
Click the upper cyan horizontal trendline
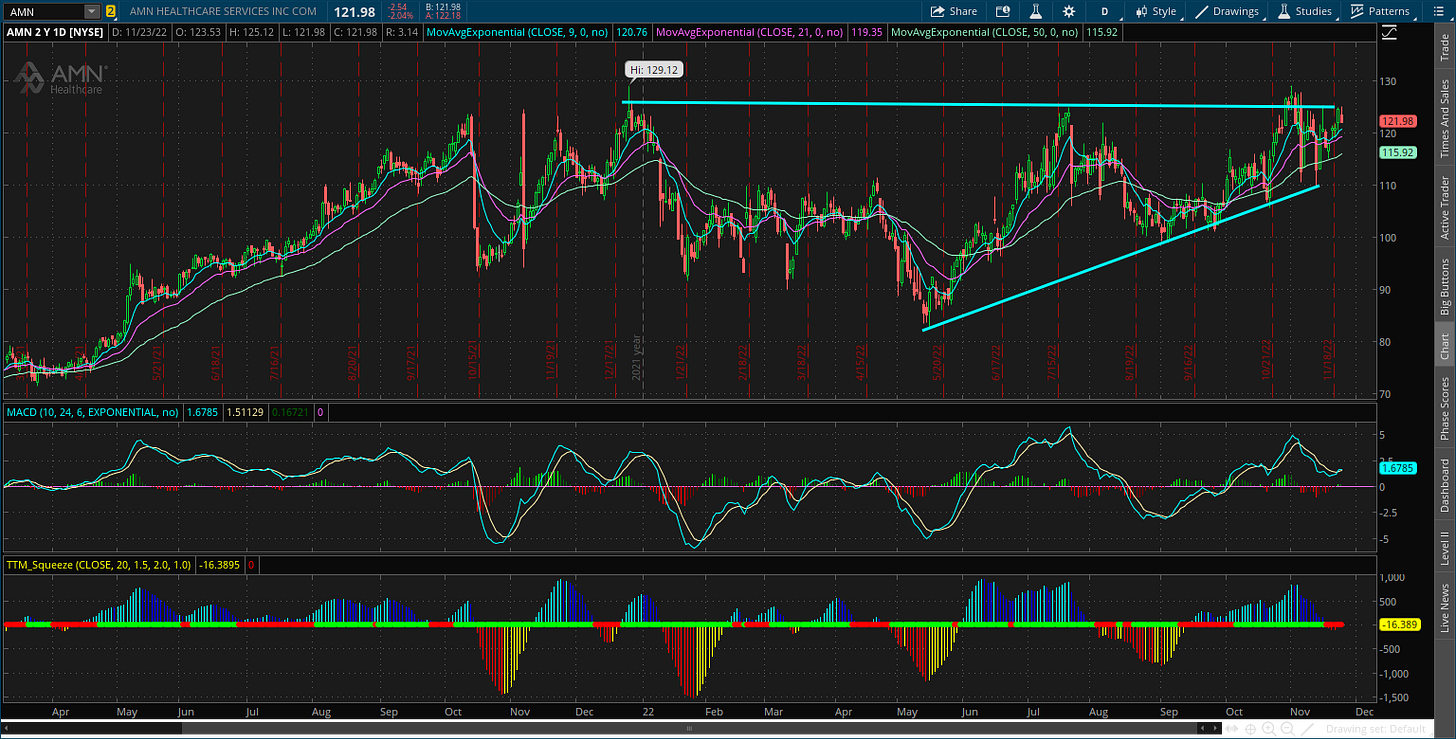(x=980, y=104)
